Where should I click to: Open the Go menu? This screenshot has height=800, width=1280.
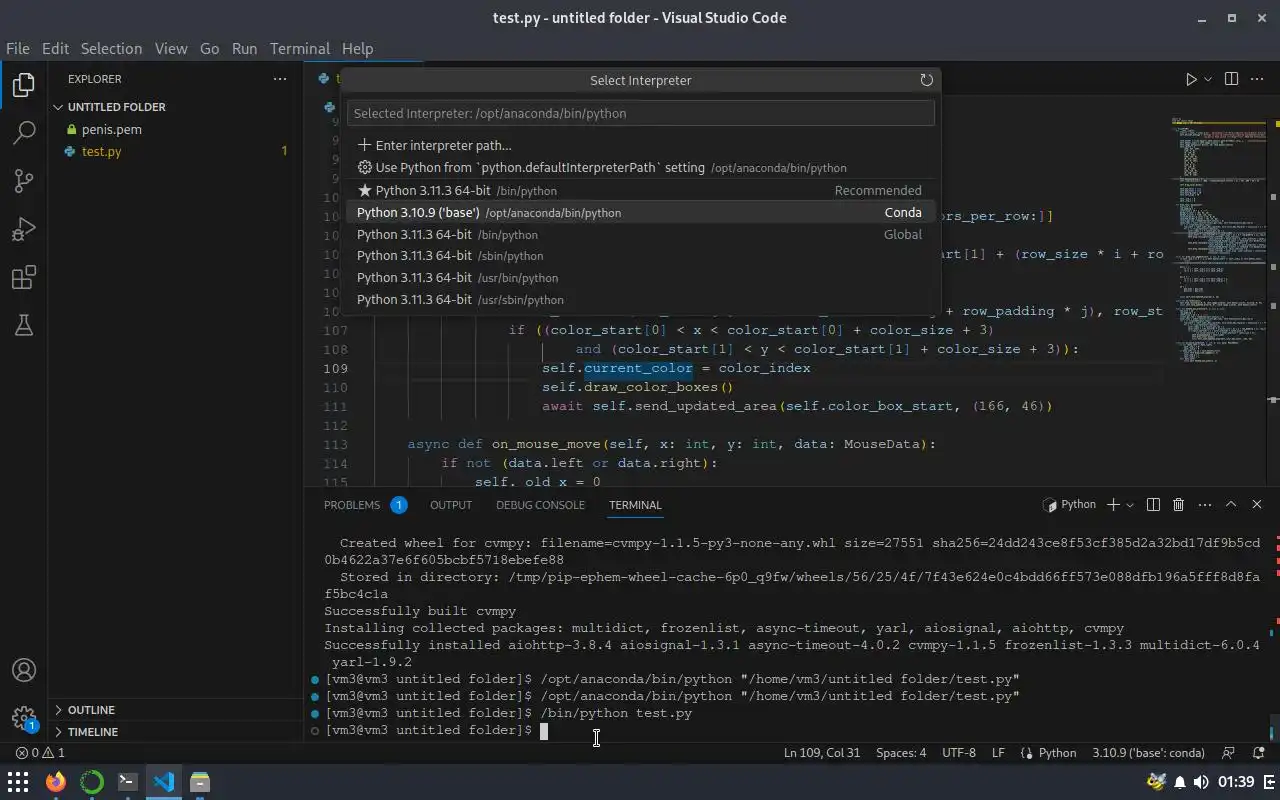209,48
